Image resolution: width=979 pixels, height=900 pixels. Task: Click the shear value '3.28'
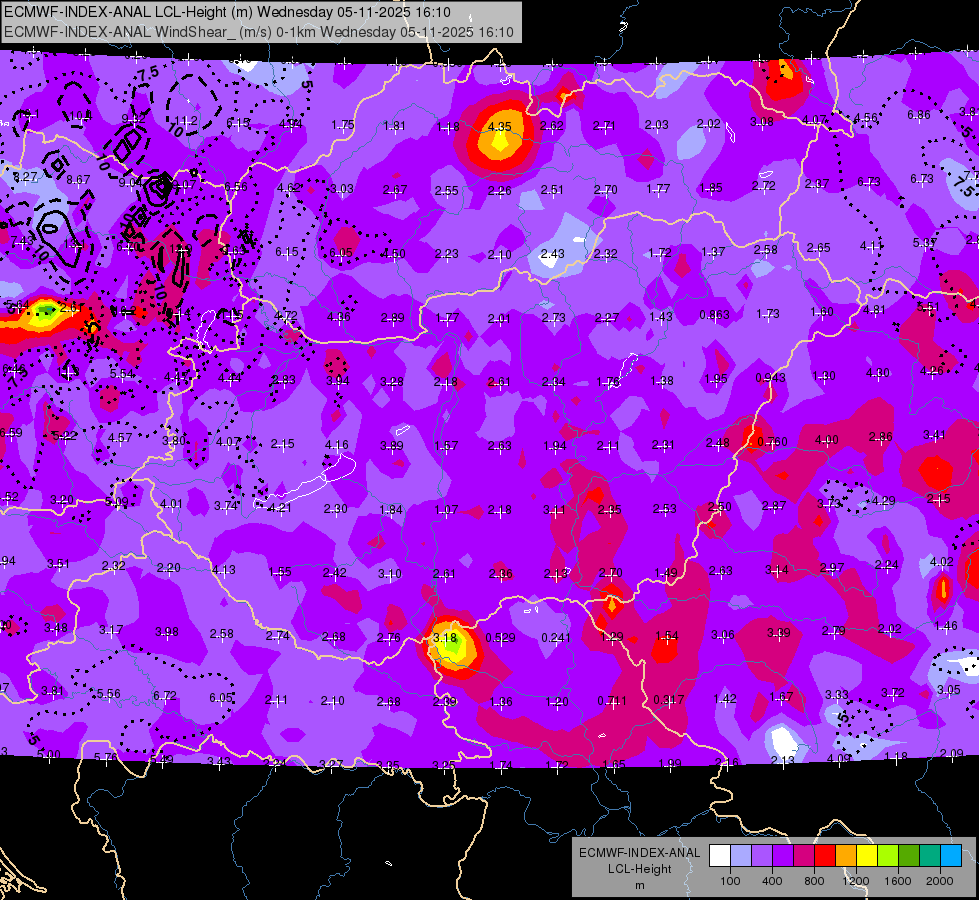(391, 382)
